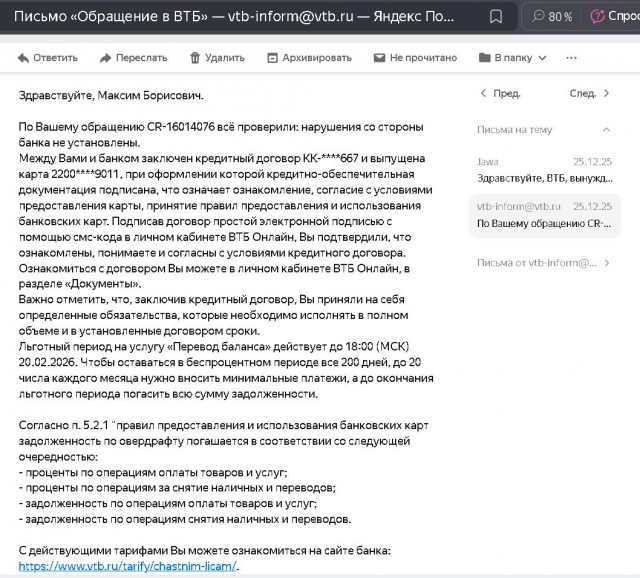640x578 pixels.
Task: Collapse the Письма на тему section
Action: [x=607, y=130]
